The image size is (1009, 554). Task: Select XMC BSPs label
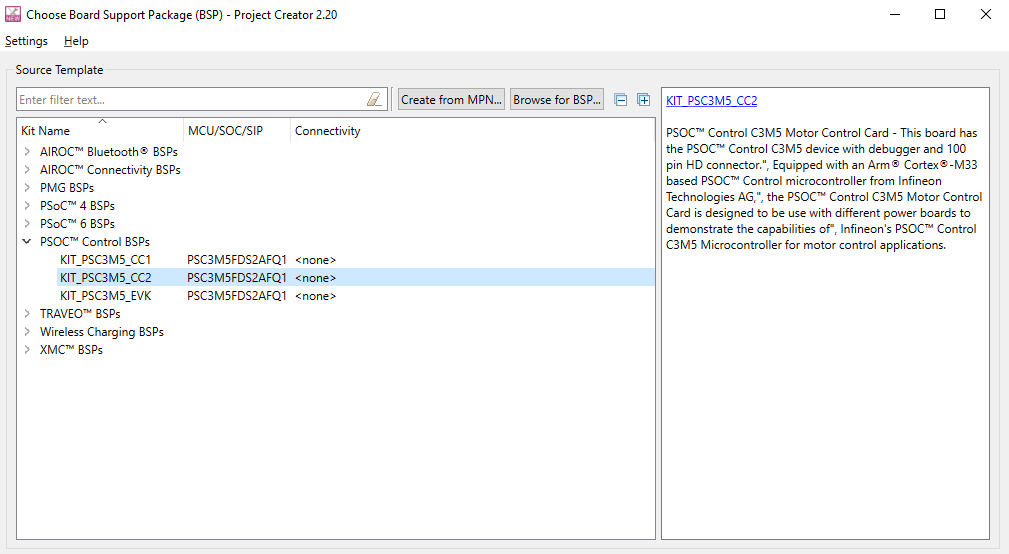(71, 350)
